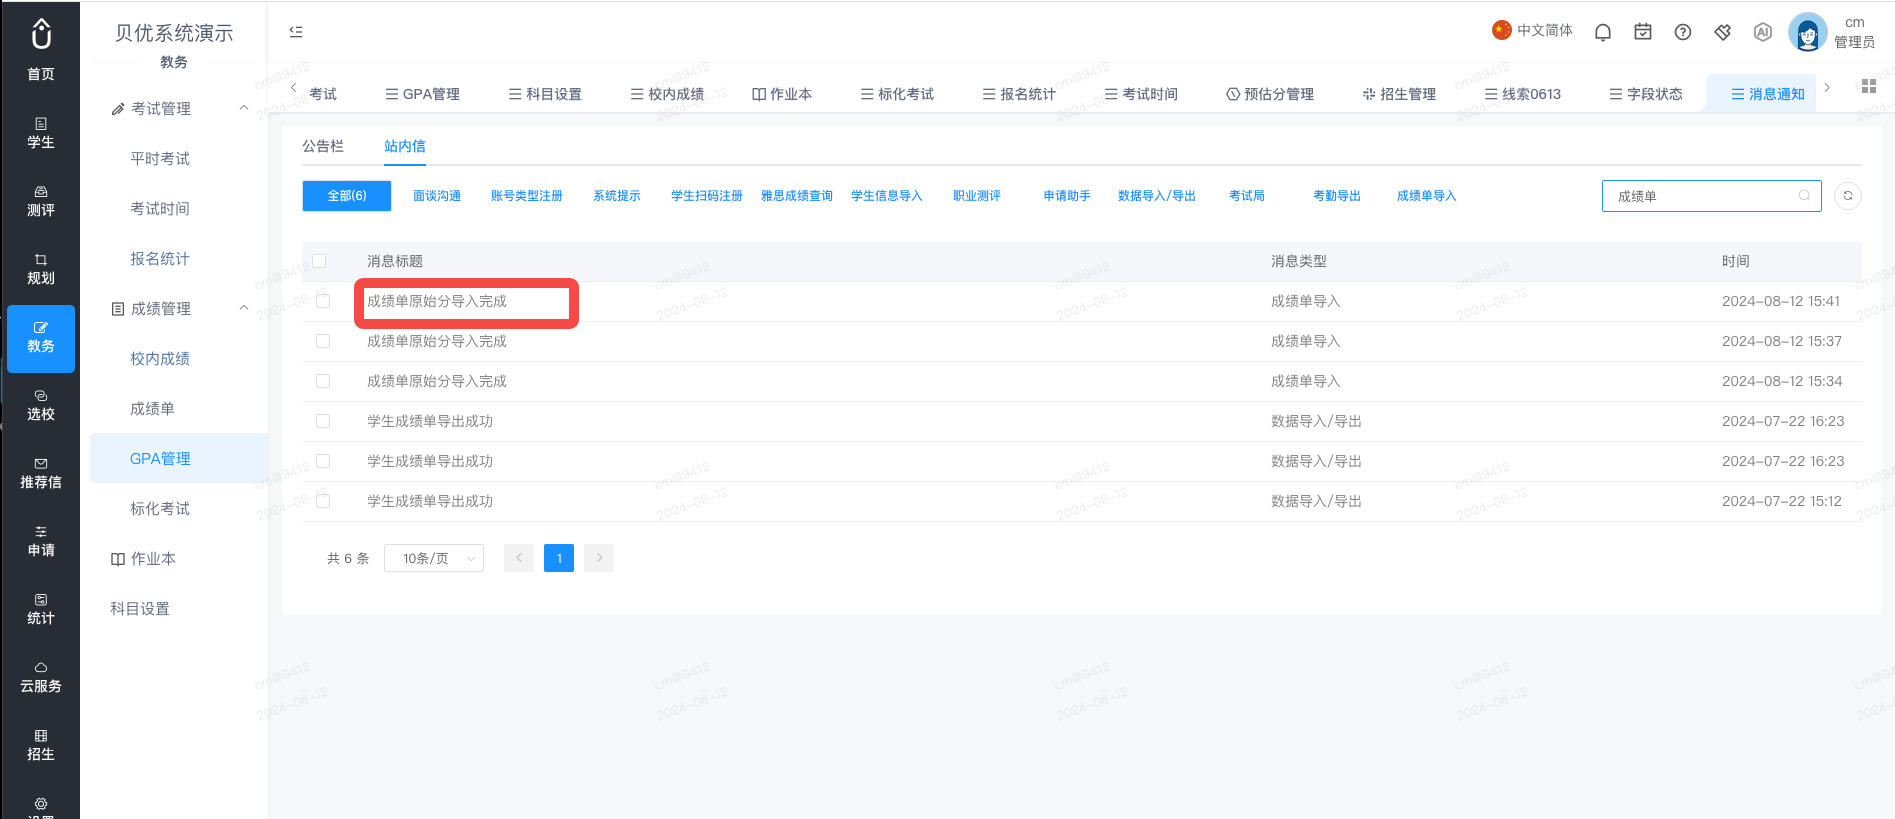Viewport: 1895px width, 819px height.
Task: Go to 推荐信 in left sidebar
Action: [x=41, y=474]
